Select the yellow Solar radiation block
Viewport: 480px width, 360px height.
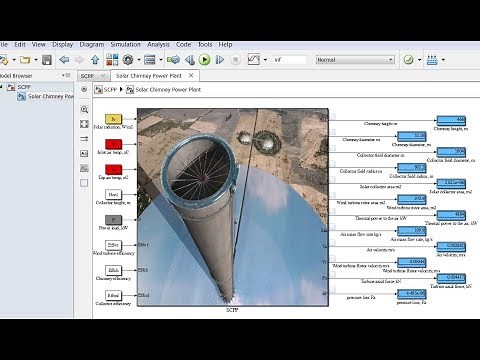point(113,119)
